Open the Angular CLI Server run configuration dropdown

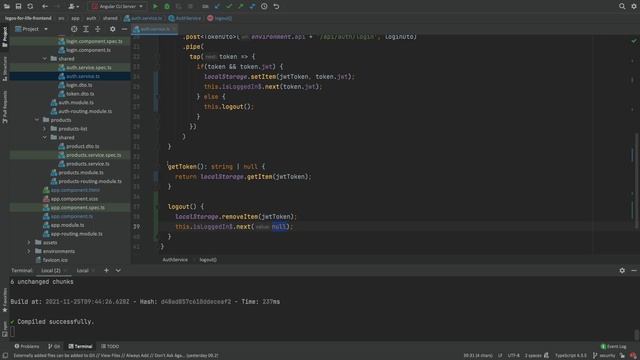pyautogui.click(x=118, y=6)
